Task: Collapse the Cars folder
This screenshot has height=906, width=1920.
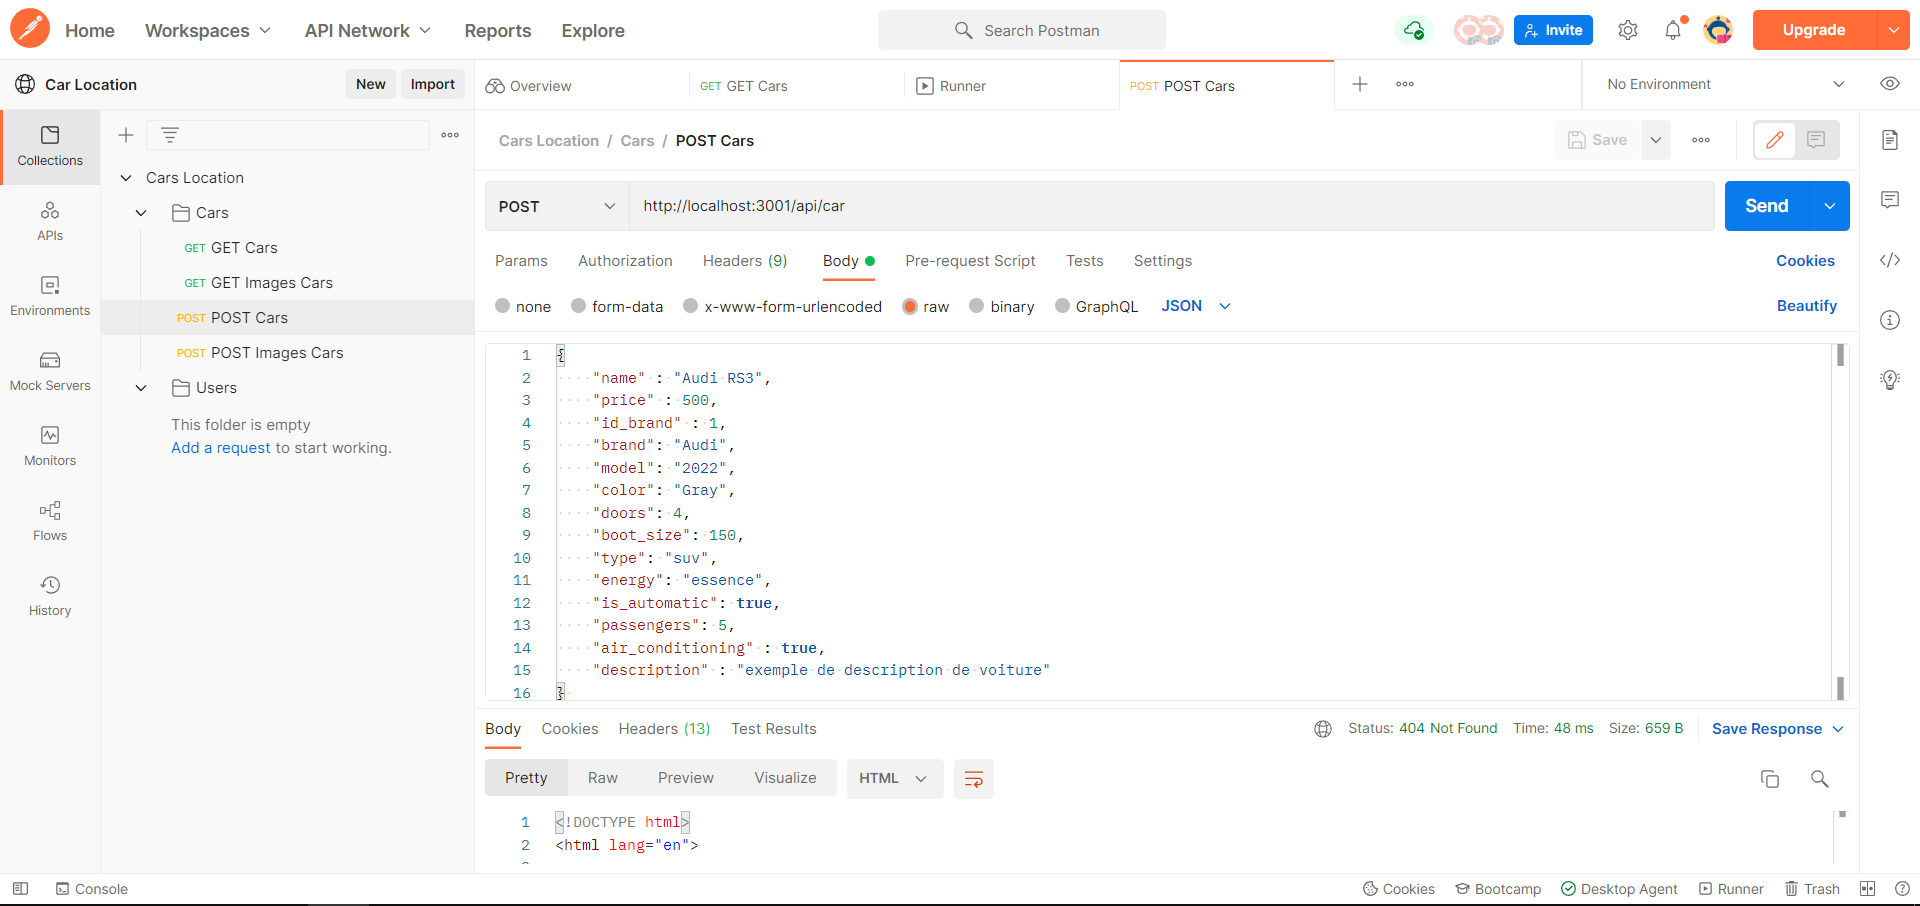Action: pos(141,213)
